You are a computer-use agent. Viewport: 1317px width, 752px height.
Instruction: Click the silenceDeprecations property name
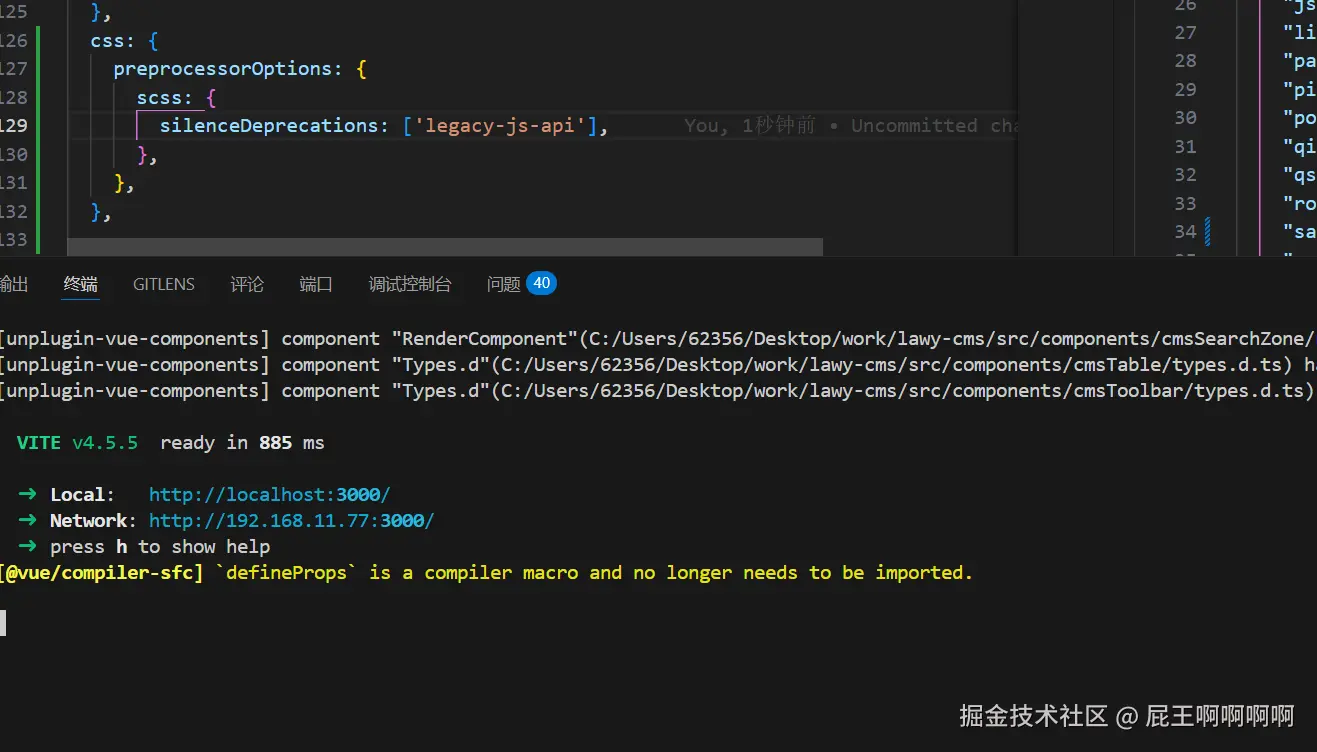pos(269,126)
